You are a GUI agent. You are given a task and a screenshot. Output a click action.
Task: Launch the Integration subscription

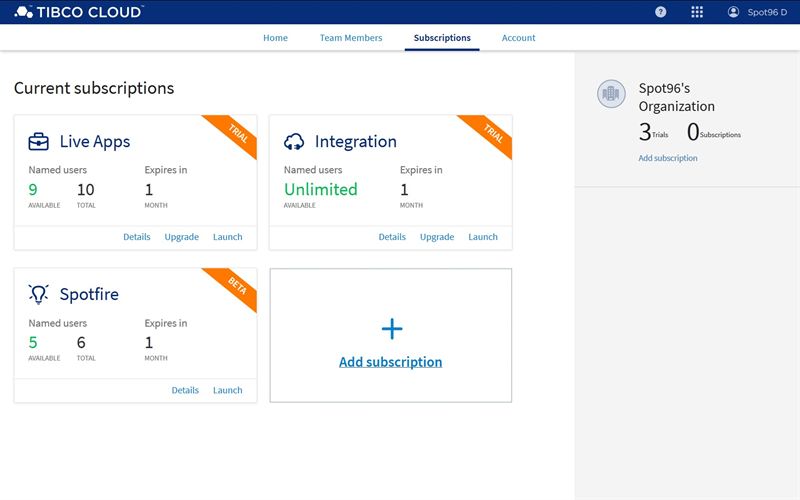(x=483, y=237)
